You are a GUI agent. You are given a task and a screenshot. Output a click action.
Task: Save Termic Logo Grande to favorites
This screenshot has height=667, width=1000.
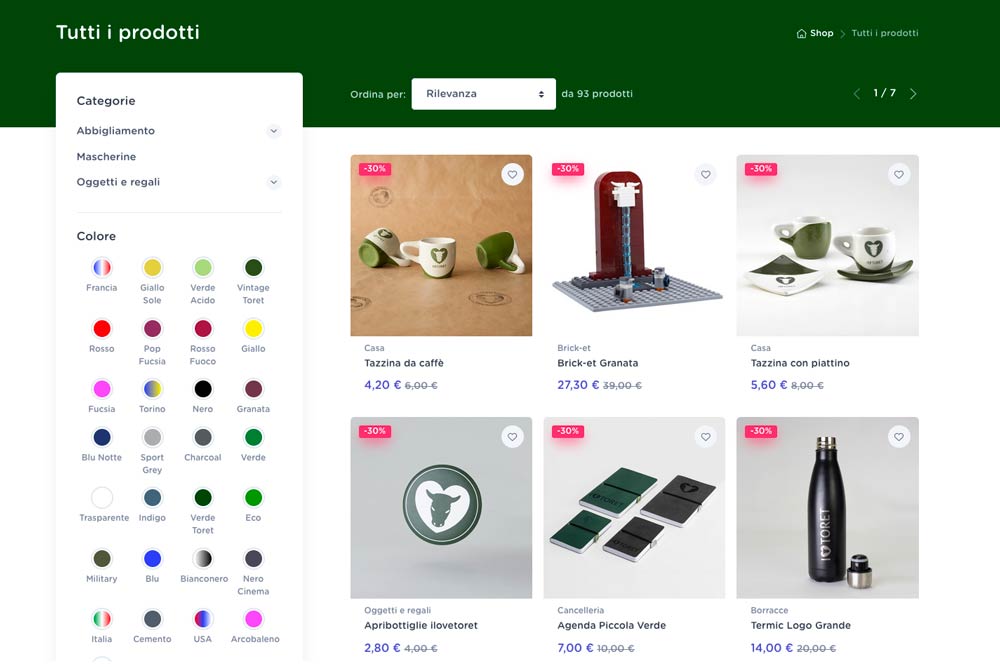click(898, 437)
